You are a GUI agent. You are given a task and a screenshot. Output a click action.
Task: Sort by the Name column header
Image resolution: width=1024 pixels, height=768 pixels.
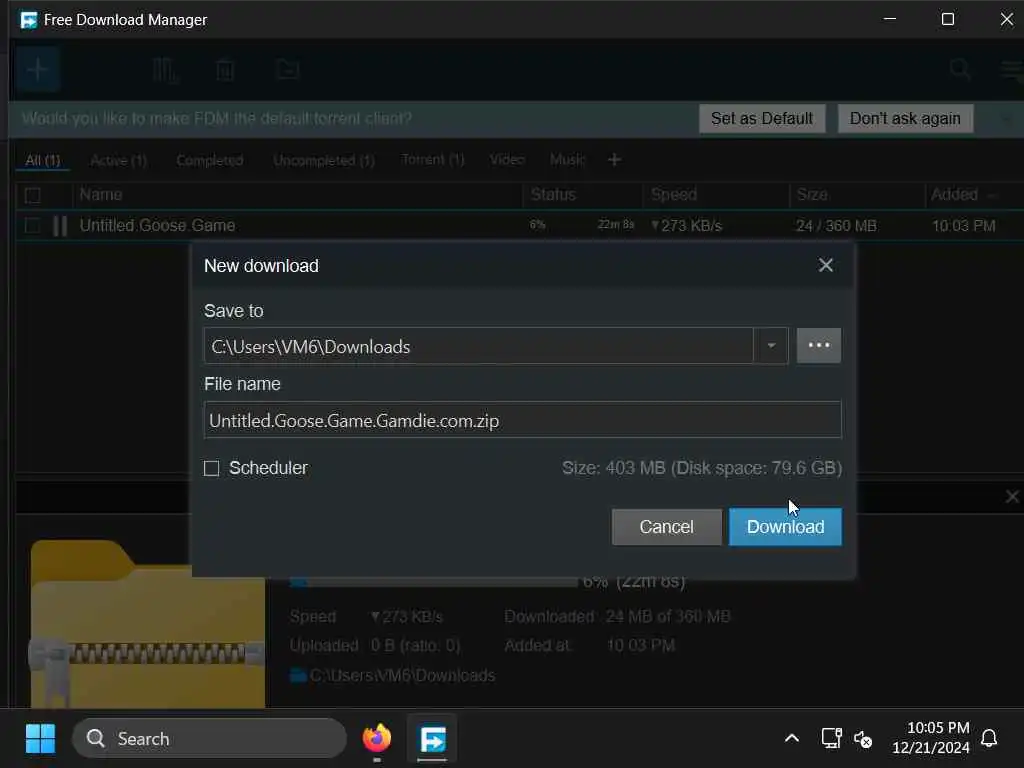(101, 195)
